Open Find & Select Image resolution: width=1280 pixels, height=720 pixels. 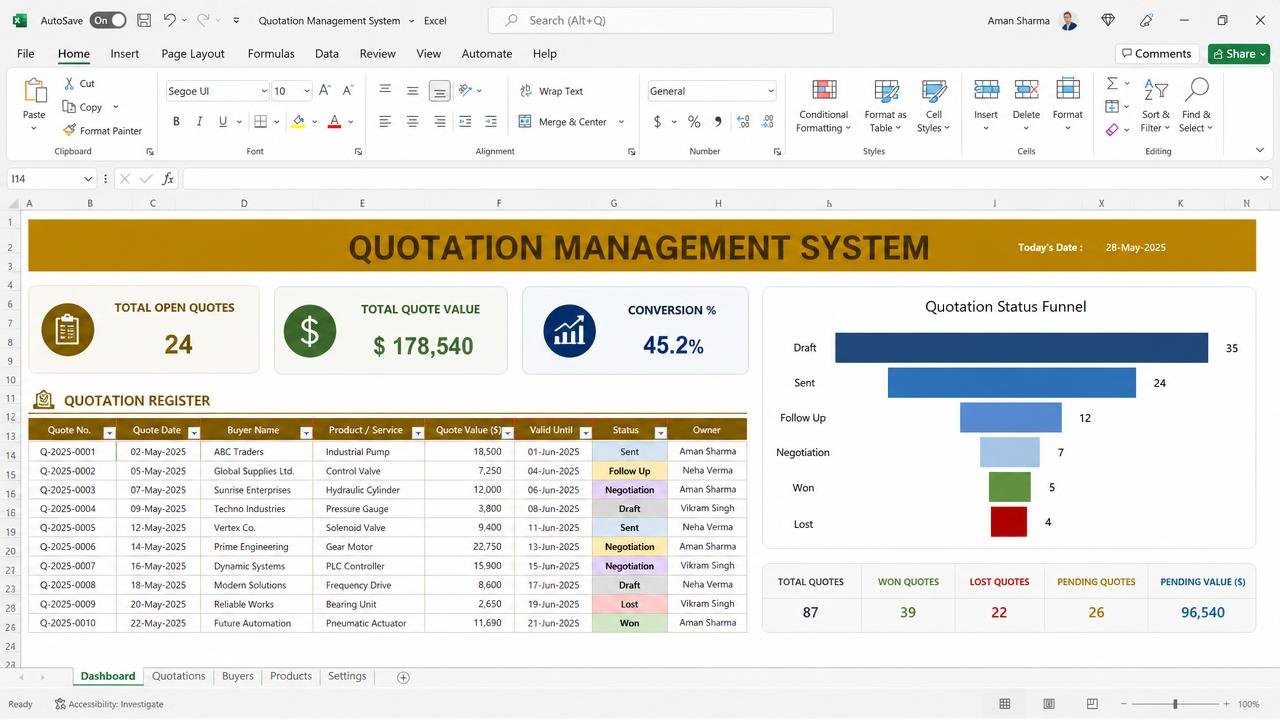(x=1196, y=106)
